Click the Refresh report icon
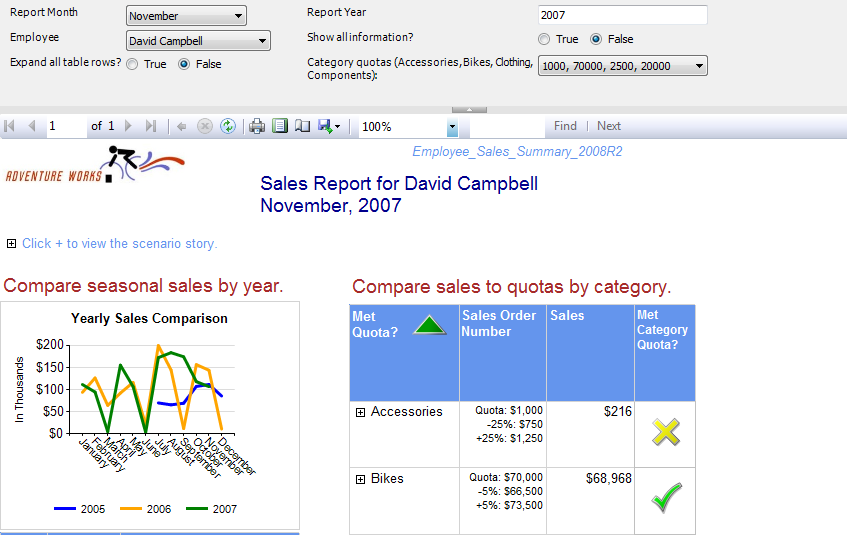 coord(228,126)
